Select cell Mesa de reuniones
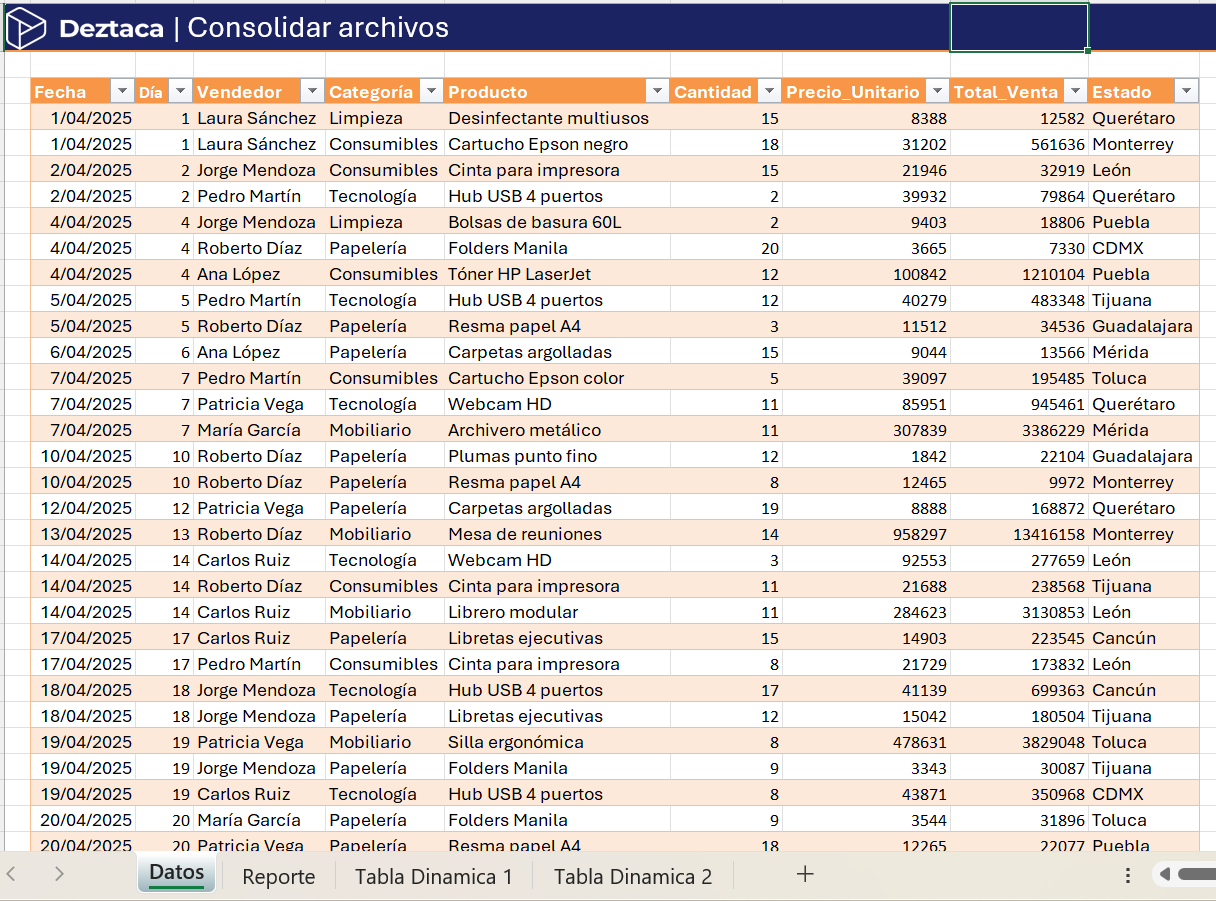This screenshot has width=1216, height=901. tap(557, 534)
